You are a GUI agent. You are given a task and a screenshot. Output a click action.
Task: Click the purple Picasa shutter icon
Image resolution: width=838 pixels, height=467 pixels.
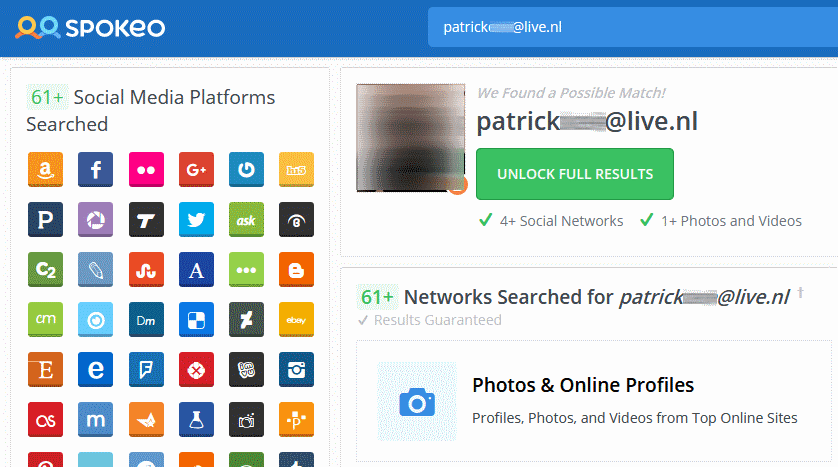(x=96, y=220)
